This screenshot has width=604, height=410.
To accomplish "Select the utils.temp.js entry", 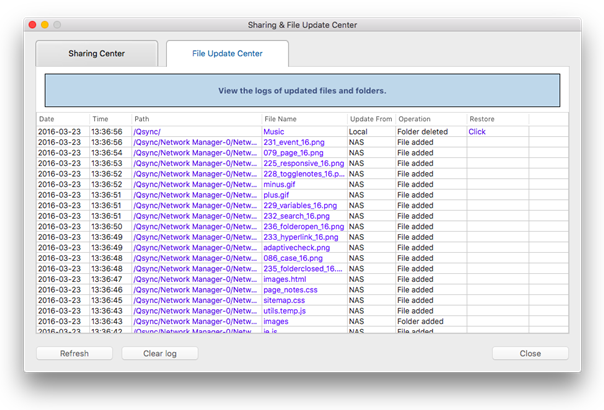I will coord(285,311).
